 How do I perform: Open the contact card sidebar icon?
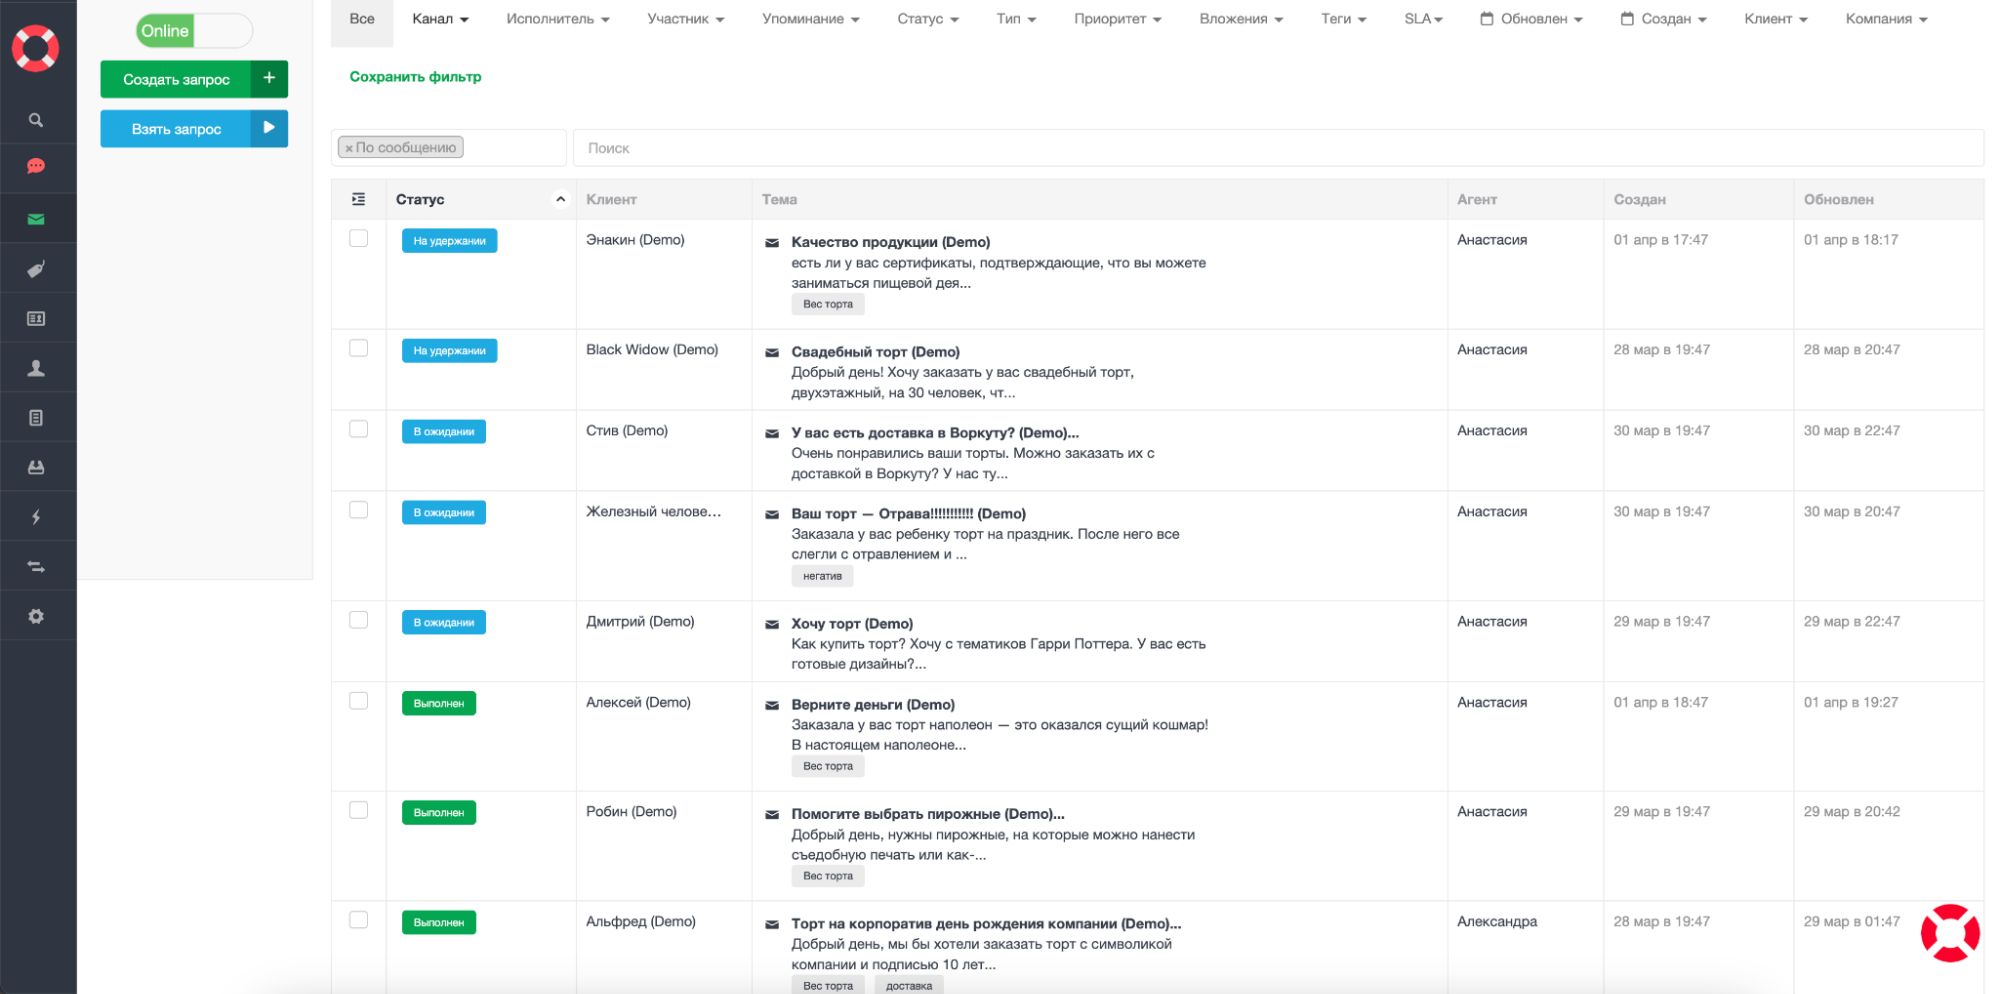(x=36, y=319)
